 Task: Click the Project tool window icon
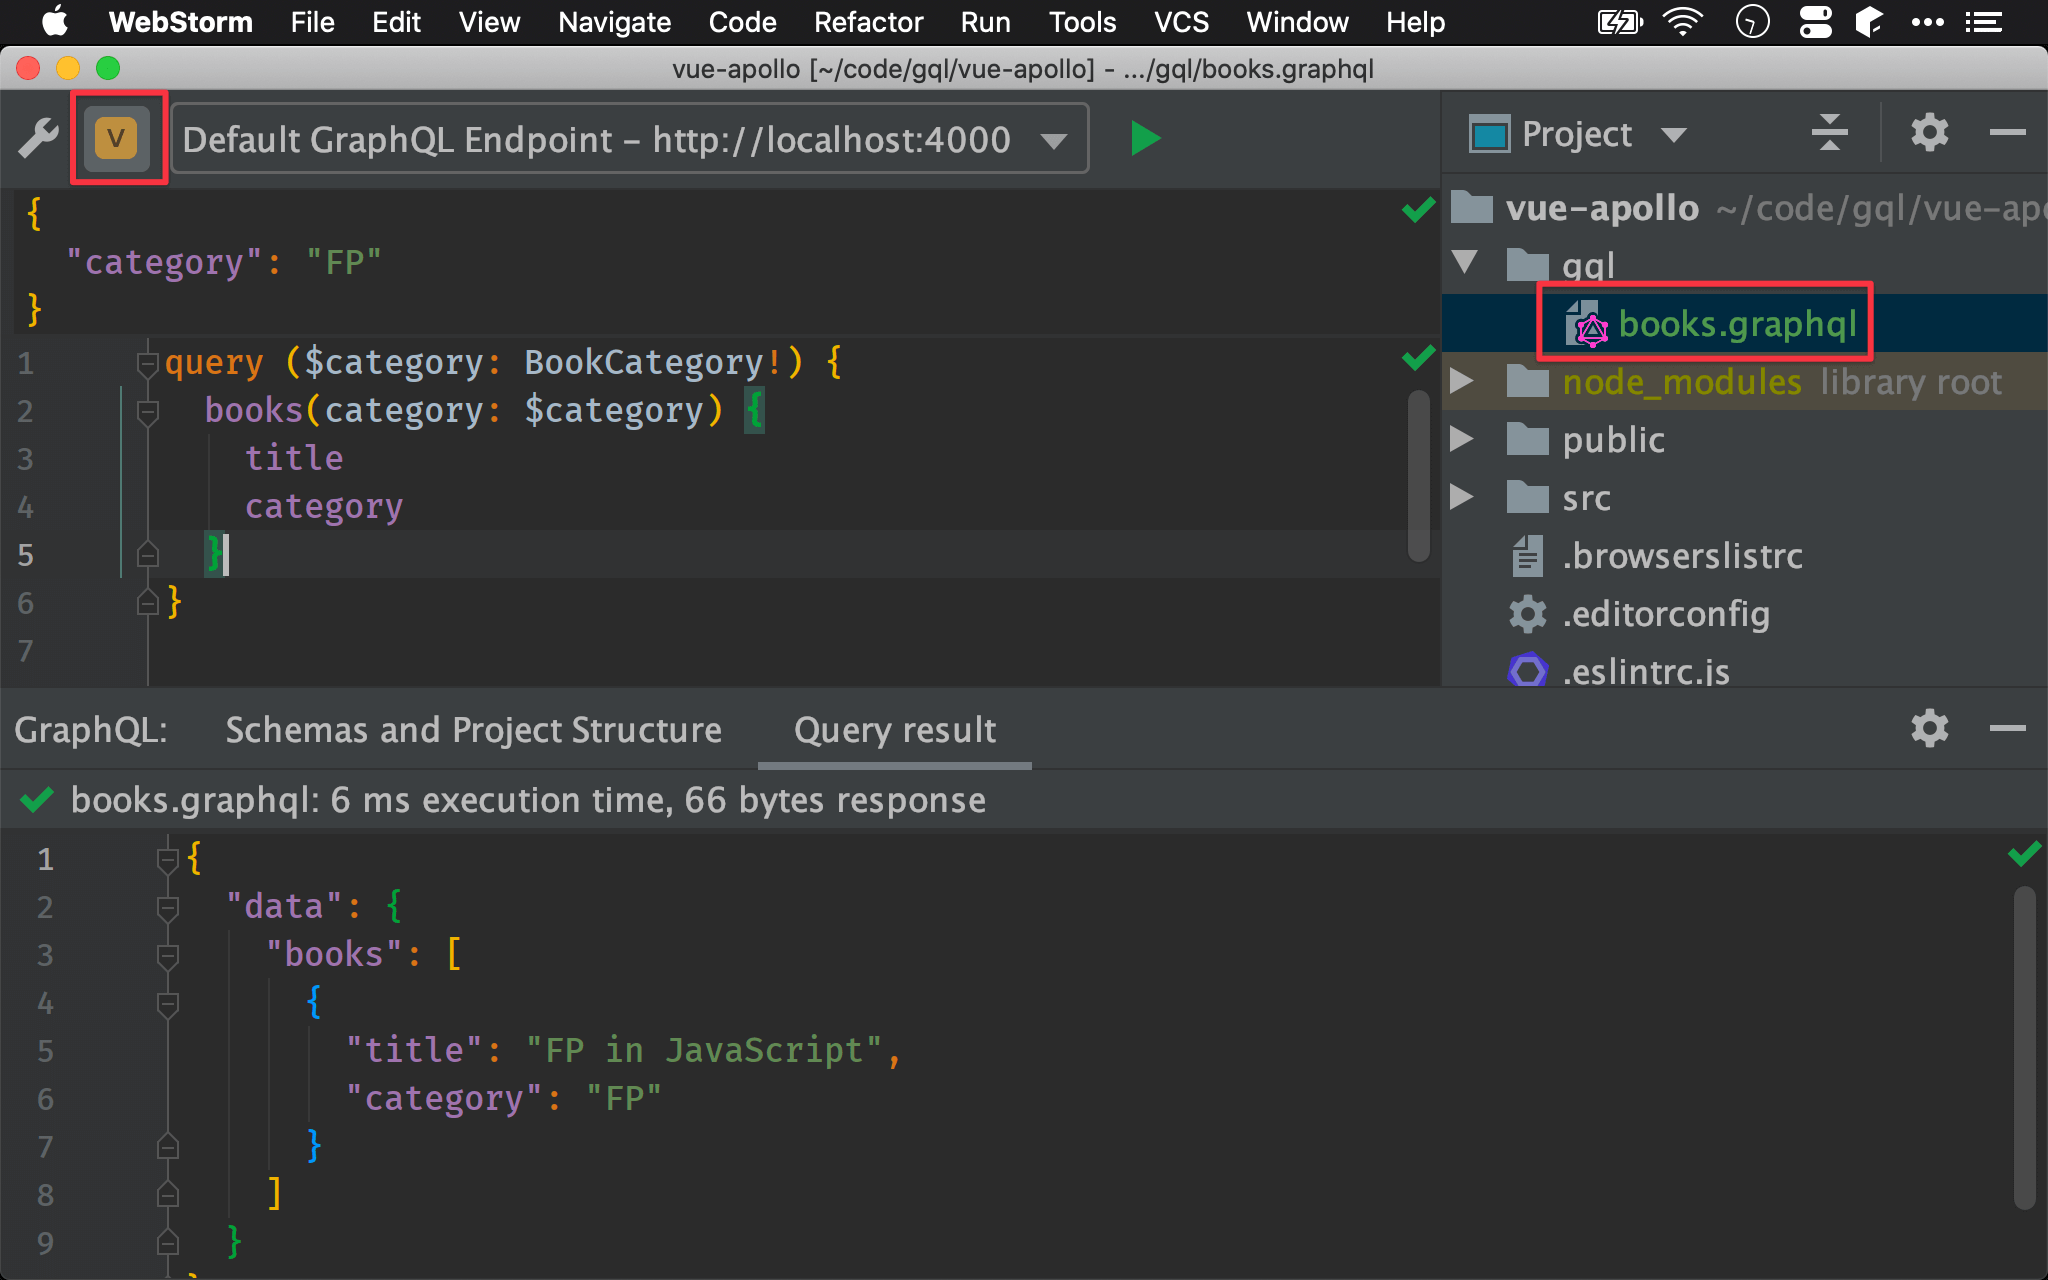(1489, 134)
